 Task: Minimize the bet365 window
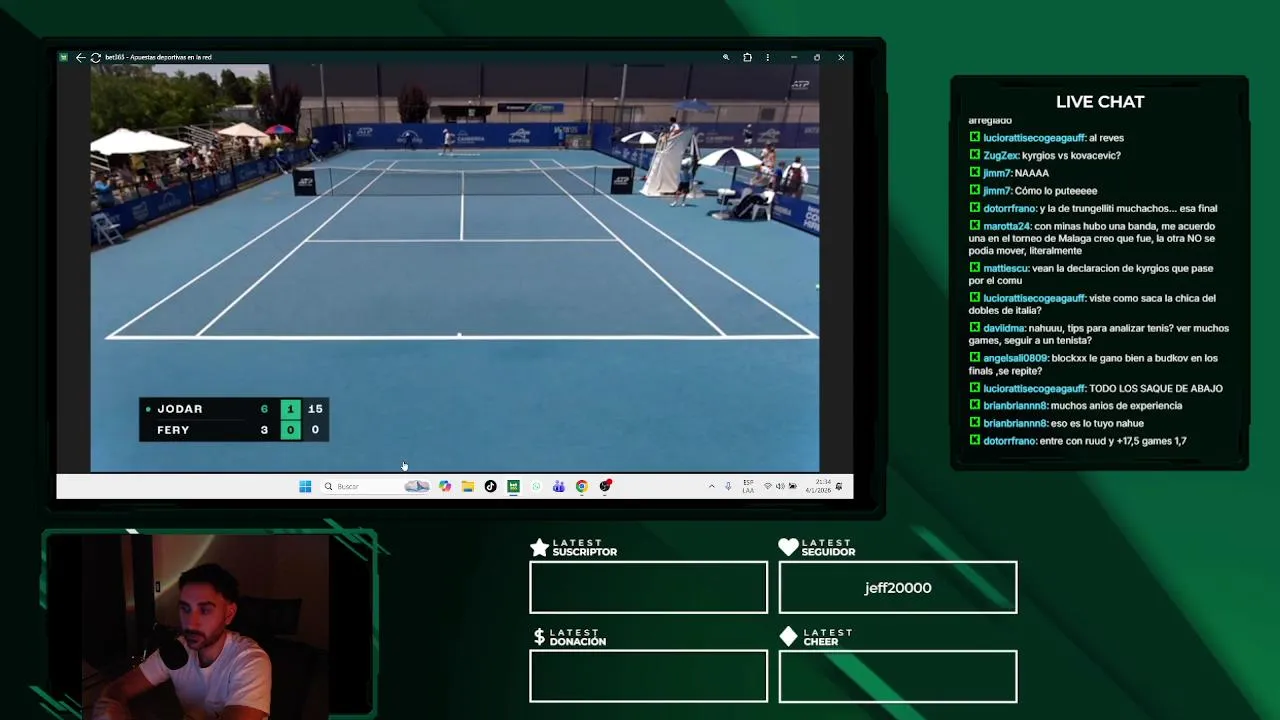(793, 57)
